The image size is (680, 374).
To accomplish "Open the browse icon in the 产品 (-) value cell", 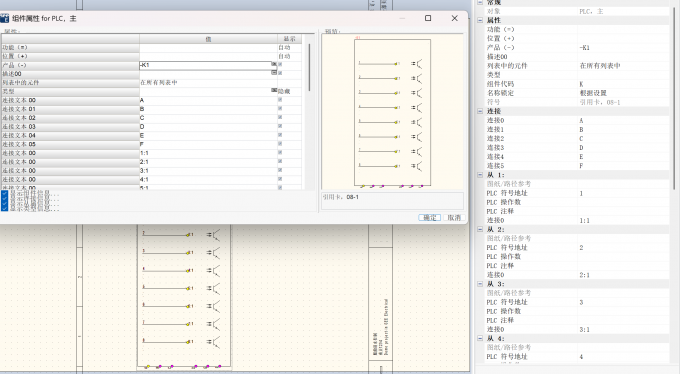I will [274, 64].
